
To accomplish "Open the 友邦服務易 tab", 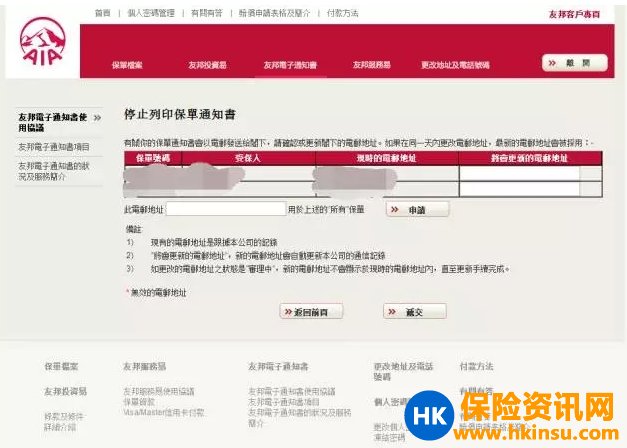I will [371, 65].
